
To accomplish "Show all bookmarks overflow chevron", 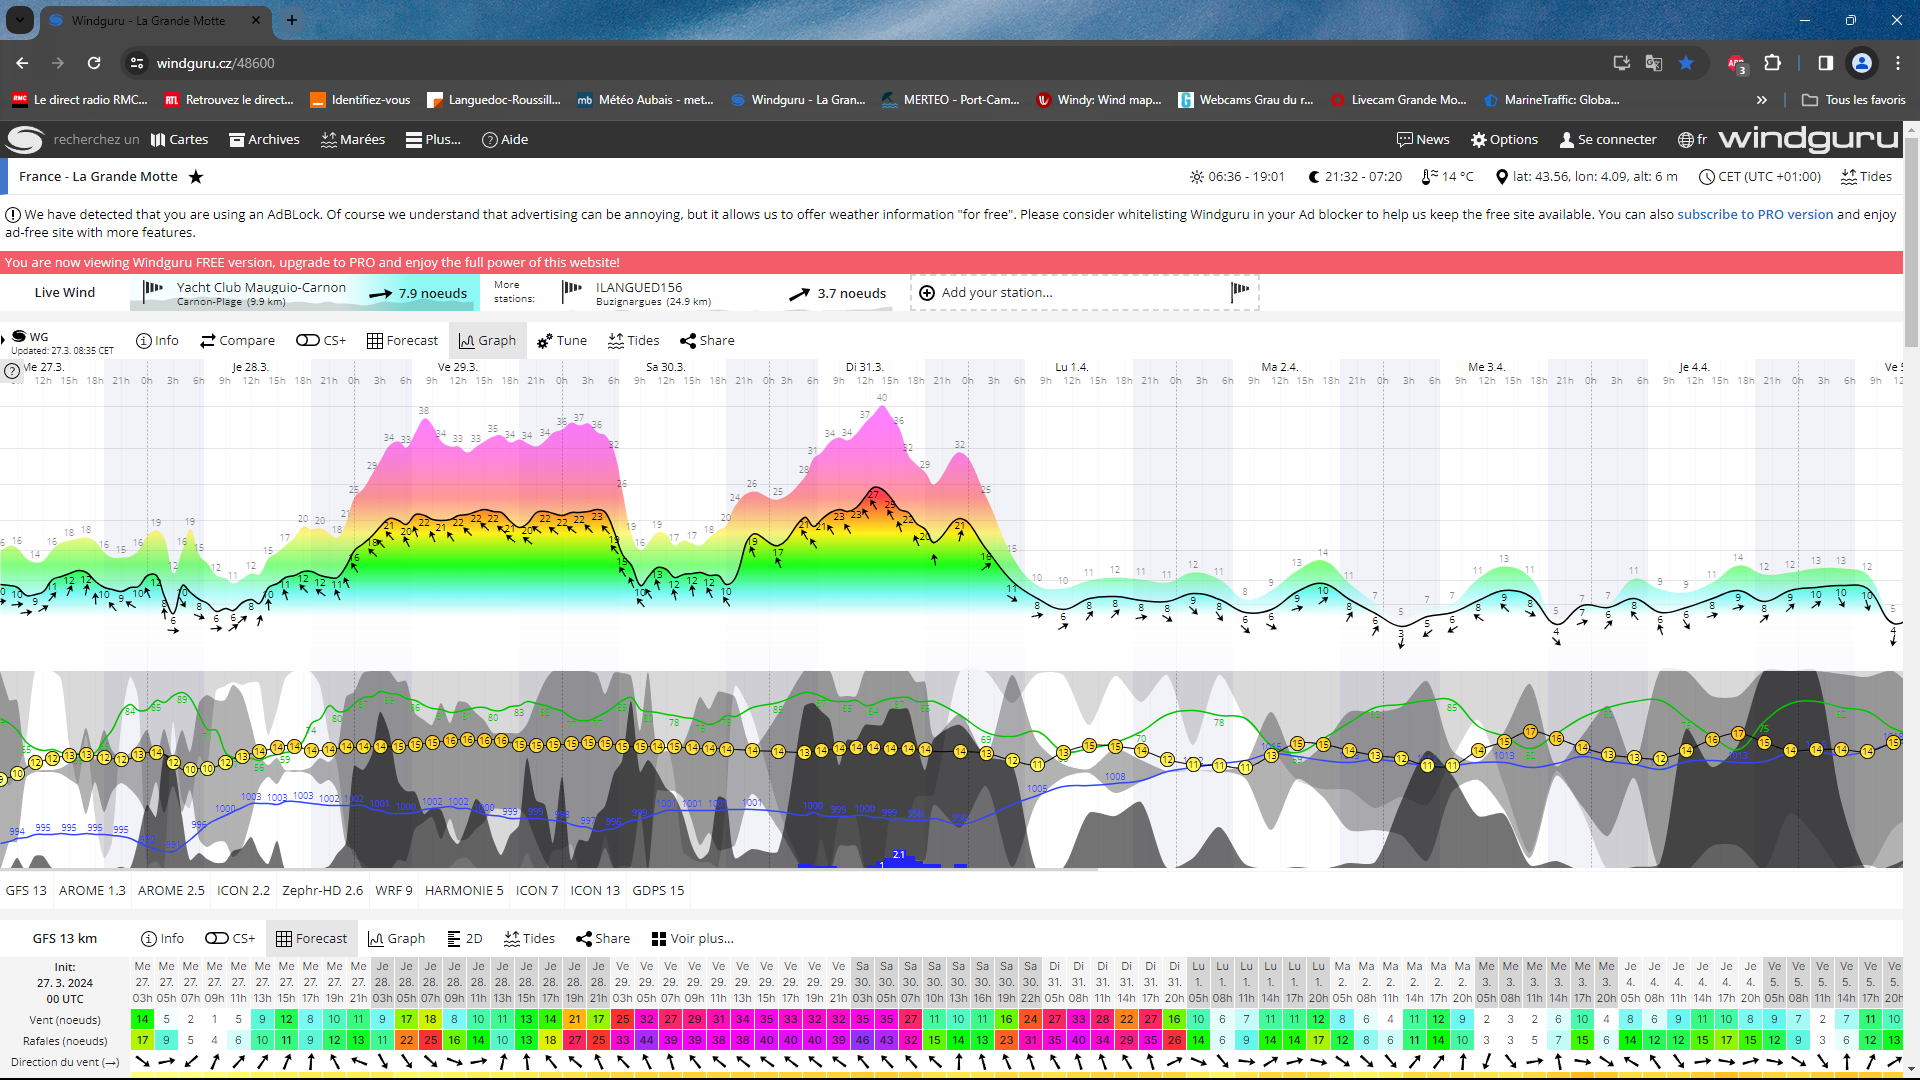I will 1761,100.
